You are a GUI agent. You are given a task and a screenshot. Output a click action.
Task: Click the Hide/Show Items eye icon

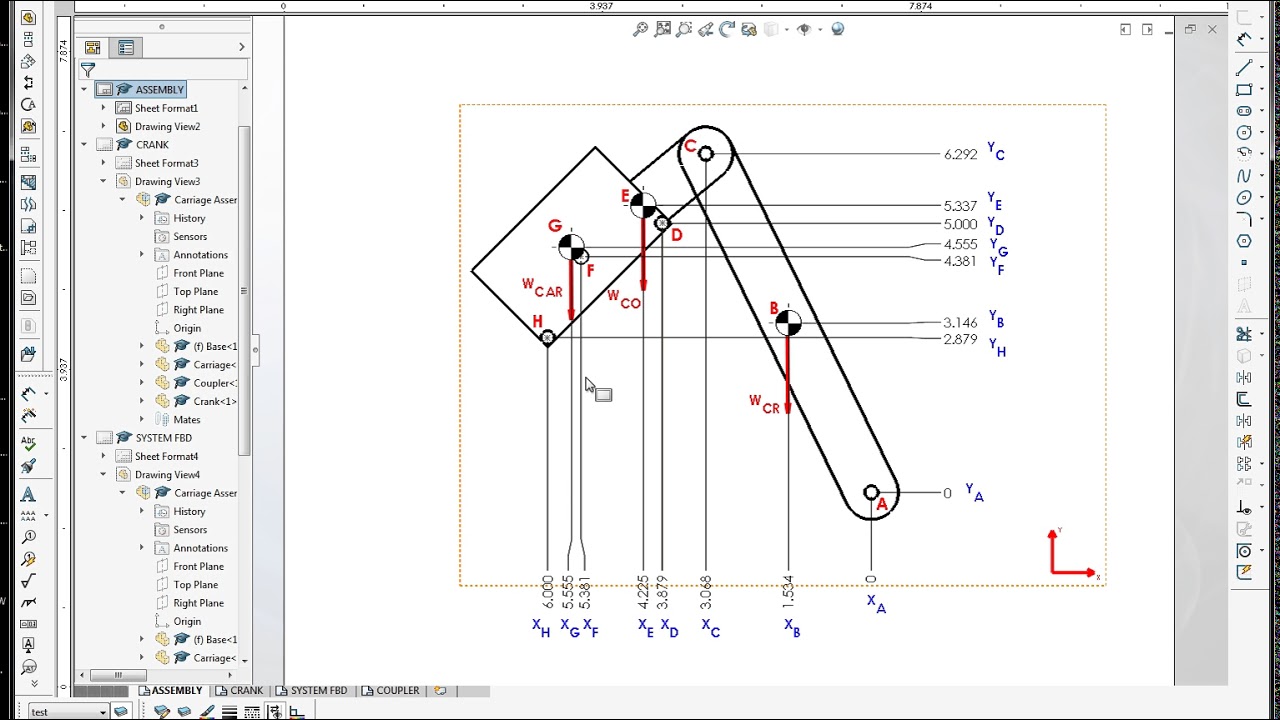coord(803,30)
